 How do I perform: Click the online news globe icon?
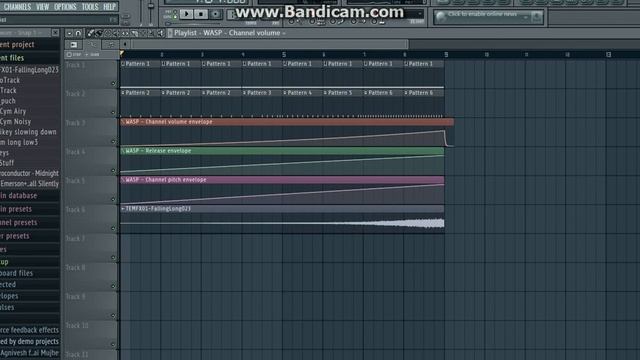pyautogui.click(x=441, y=17)
